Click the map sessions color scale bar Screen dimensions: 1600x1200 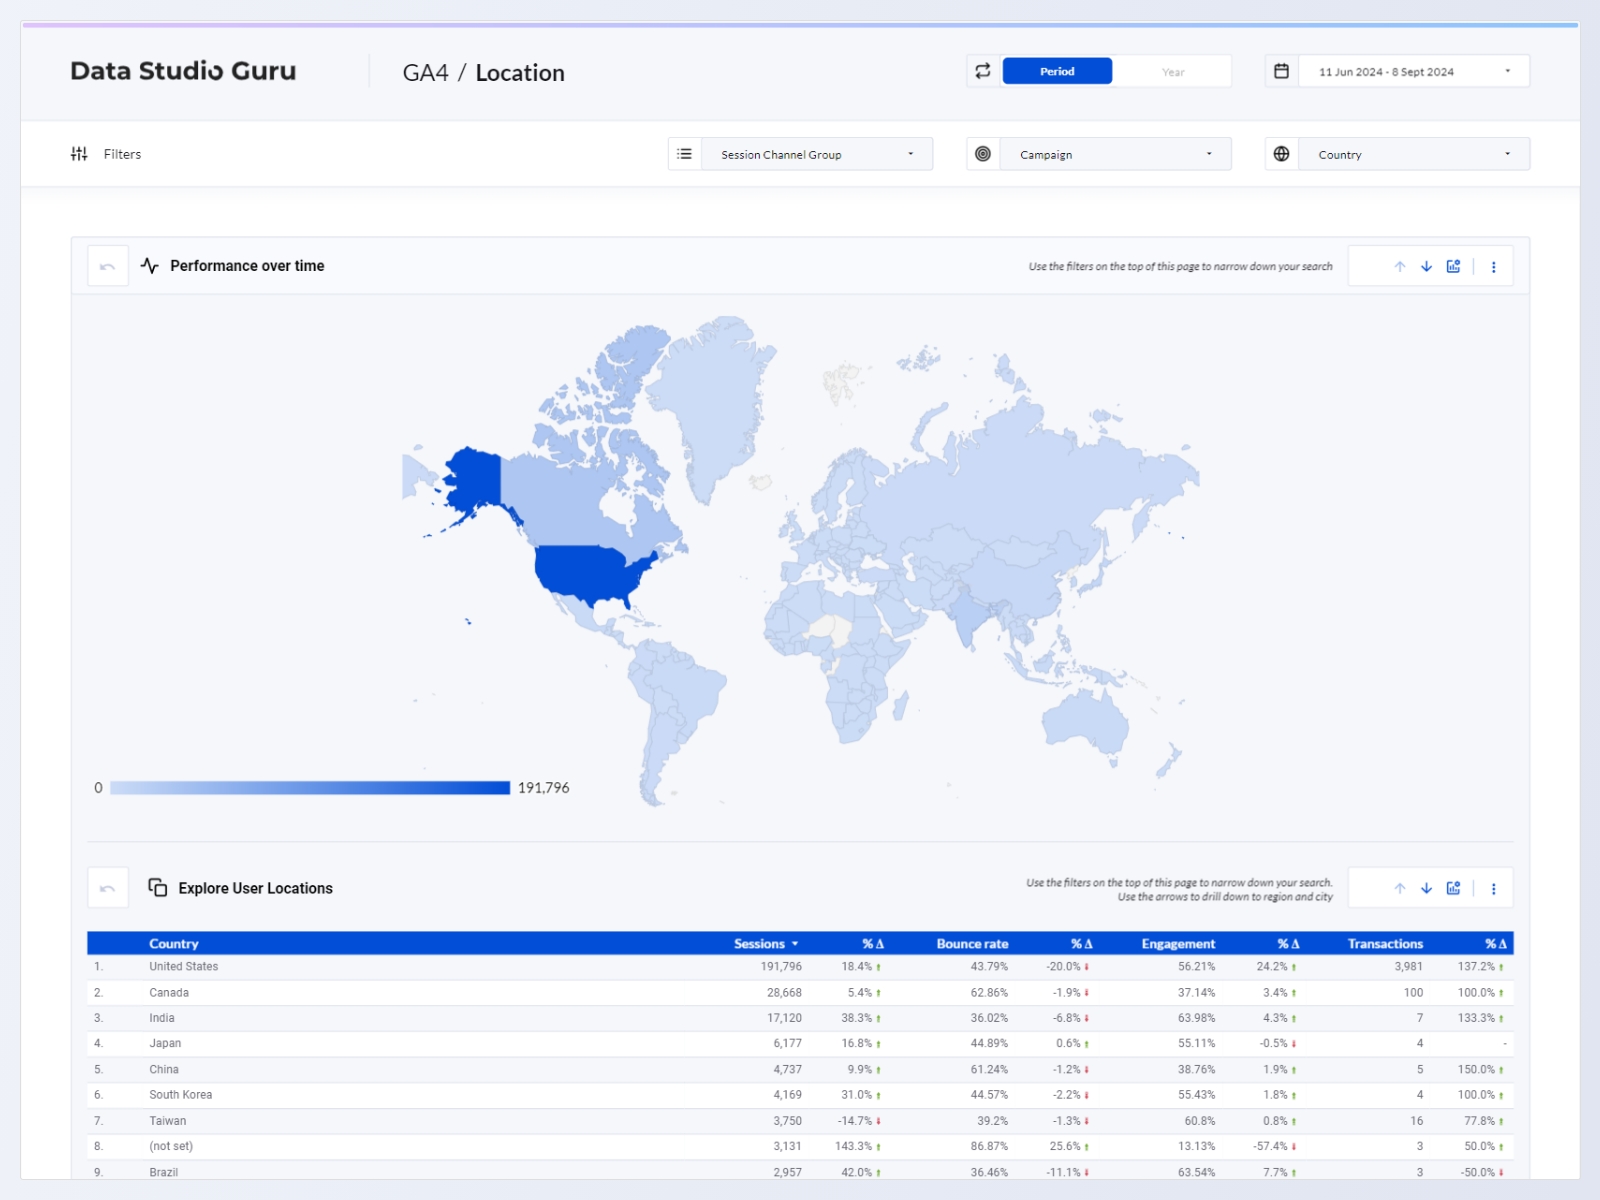point(310,788)
